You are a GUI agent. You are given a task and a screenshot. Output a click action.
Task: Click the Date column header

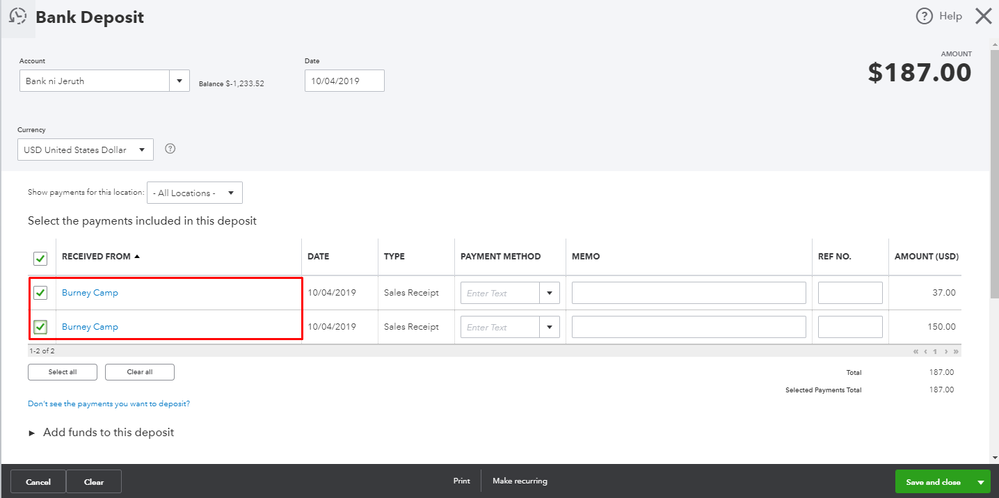coord(318,257)
